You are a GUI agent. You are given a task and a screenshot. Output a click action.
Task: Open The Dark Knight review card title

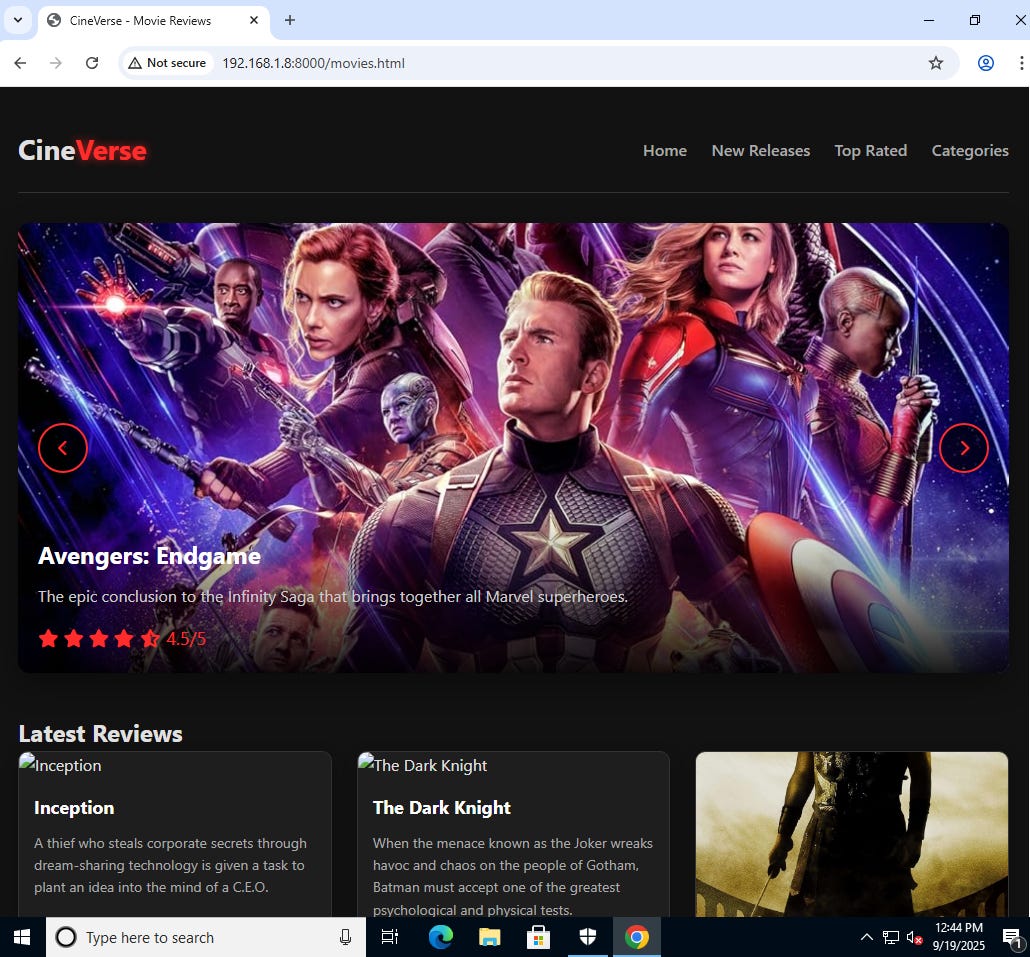click(441, 807)
